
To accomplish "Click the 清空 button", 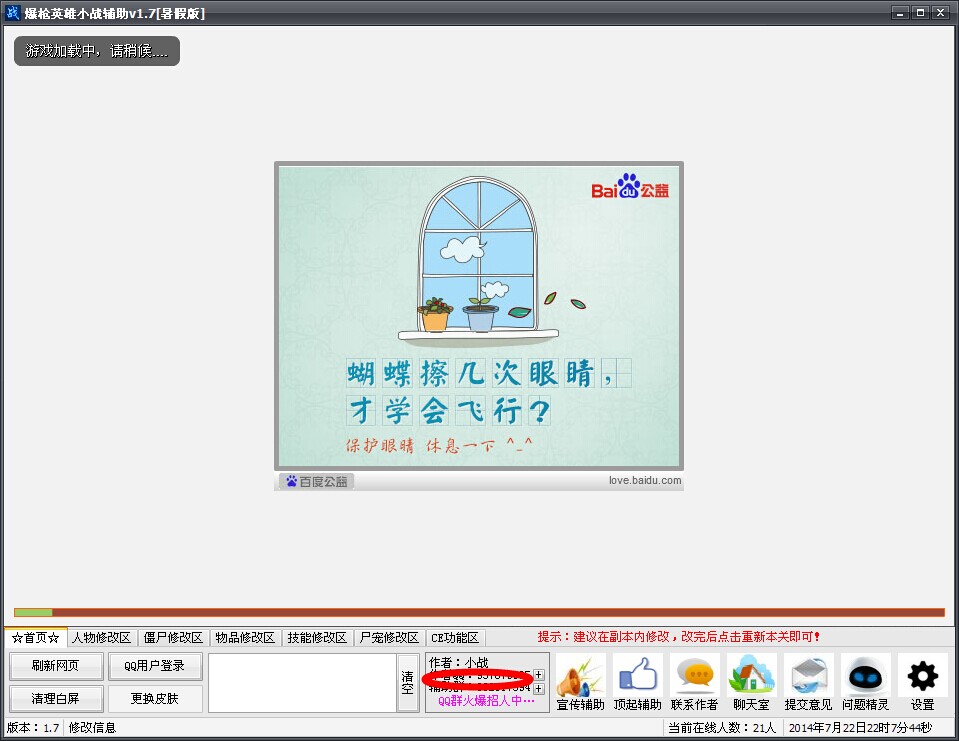I will [407, 682].
